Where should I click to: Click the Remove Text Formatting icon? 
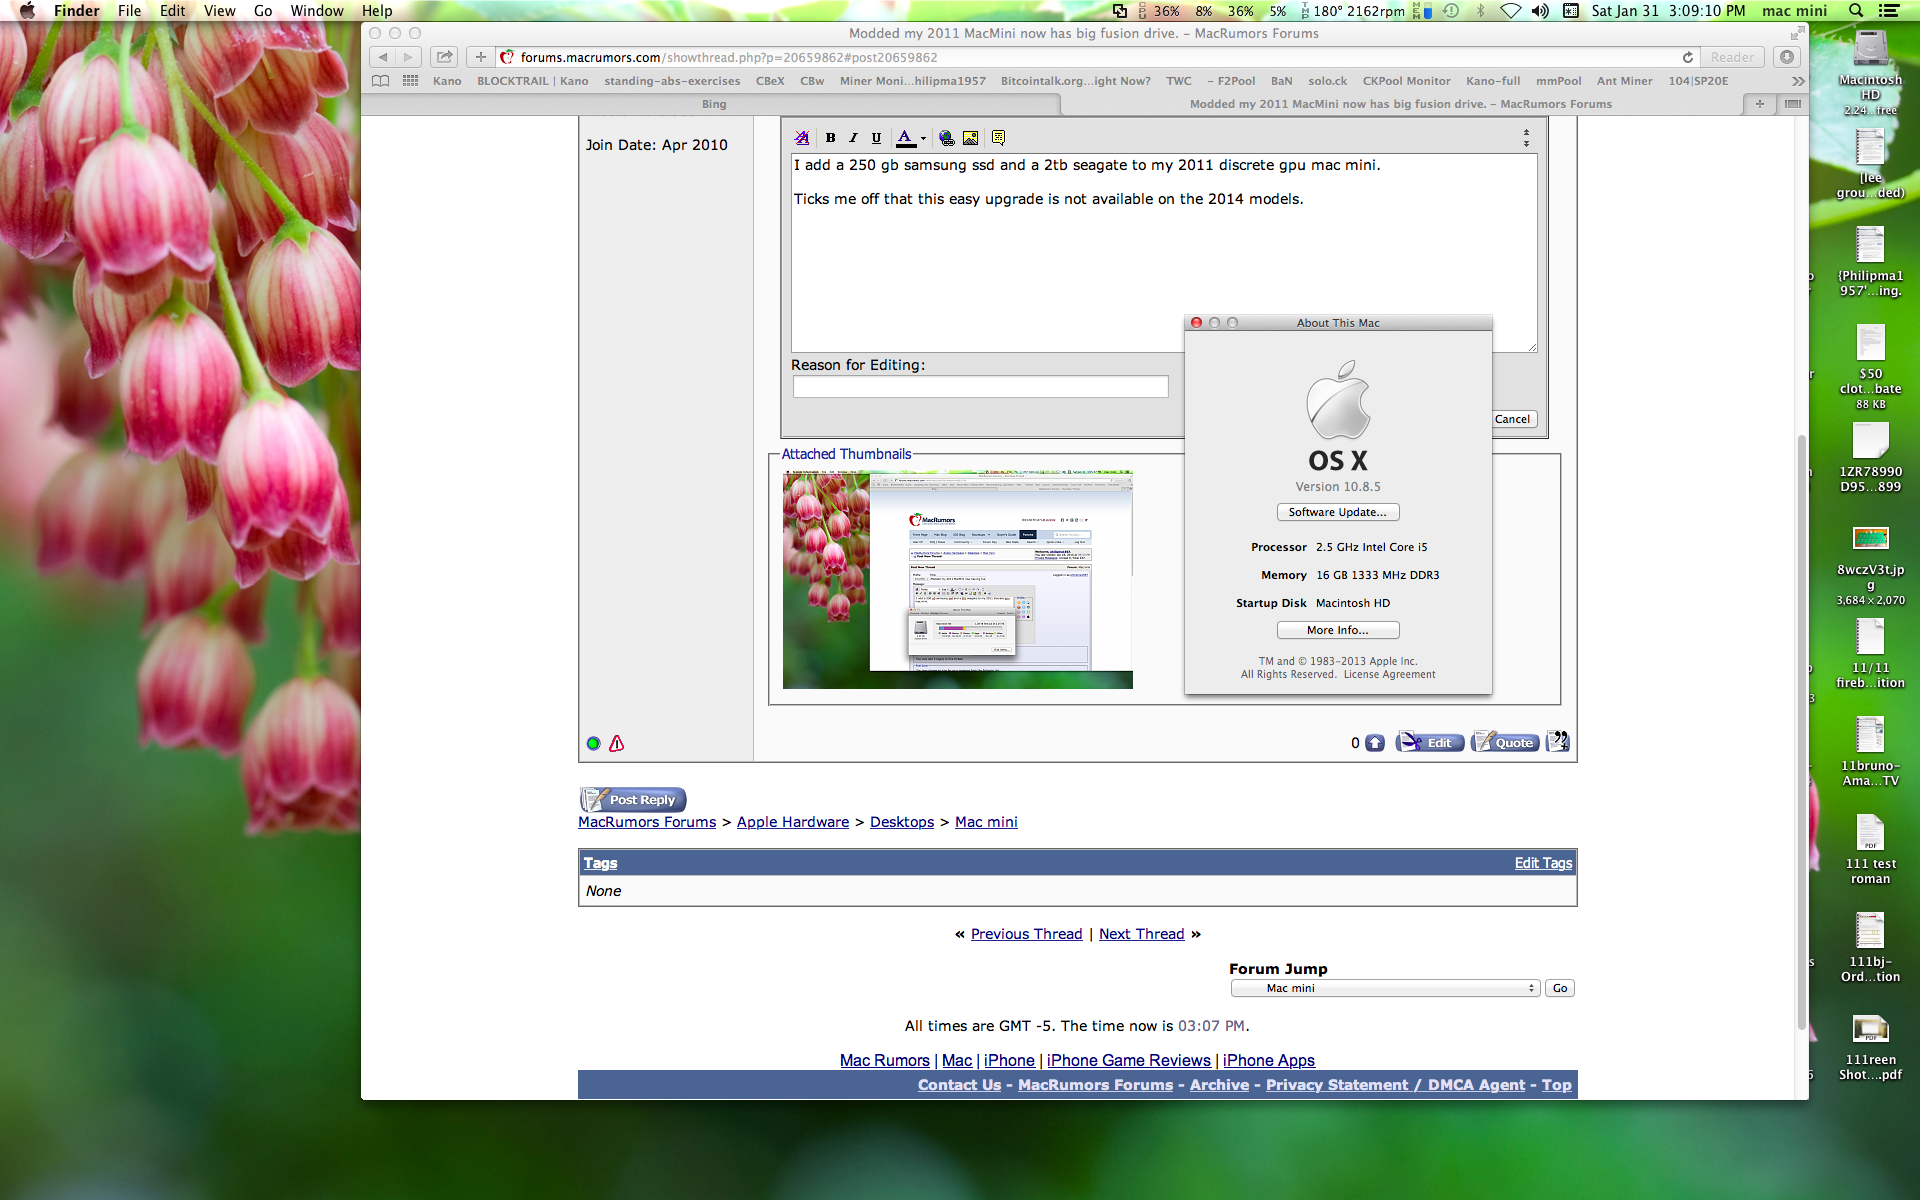point(802,138)
